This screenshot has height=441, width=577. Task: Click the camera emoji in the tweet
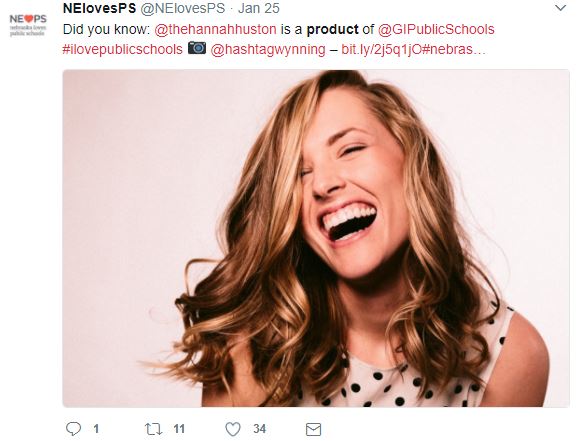pyautogui.click(x=197, y=48)
